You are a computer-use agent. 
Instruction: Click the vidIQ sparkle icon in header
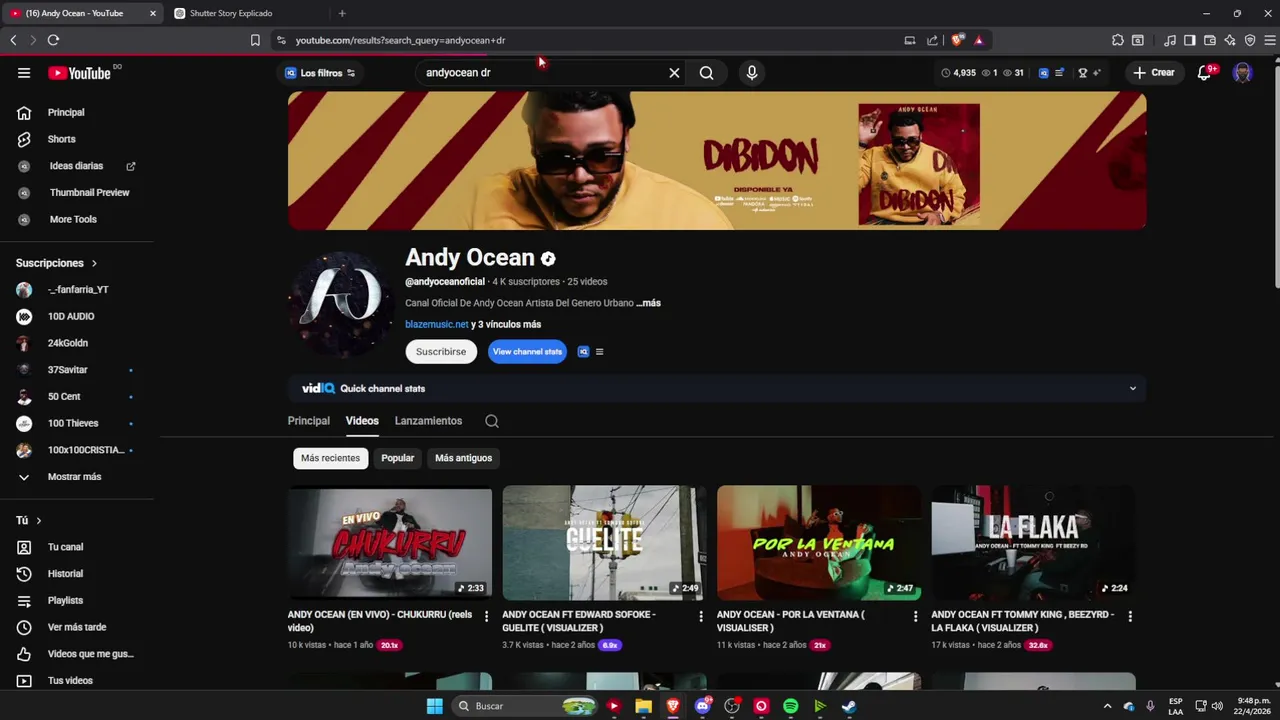(x=1097, y=73)
